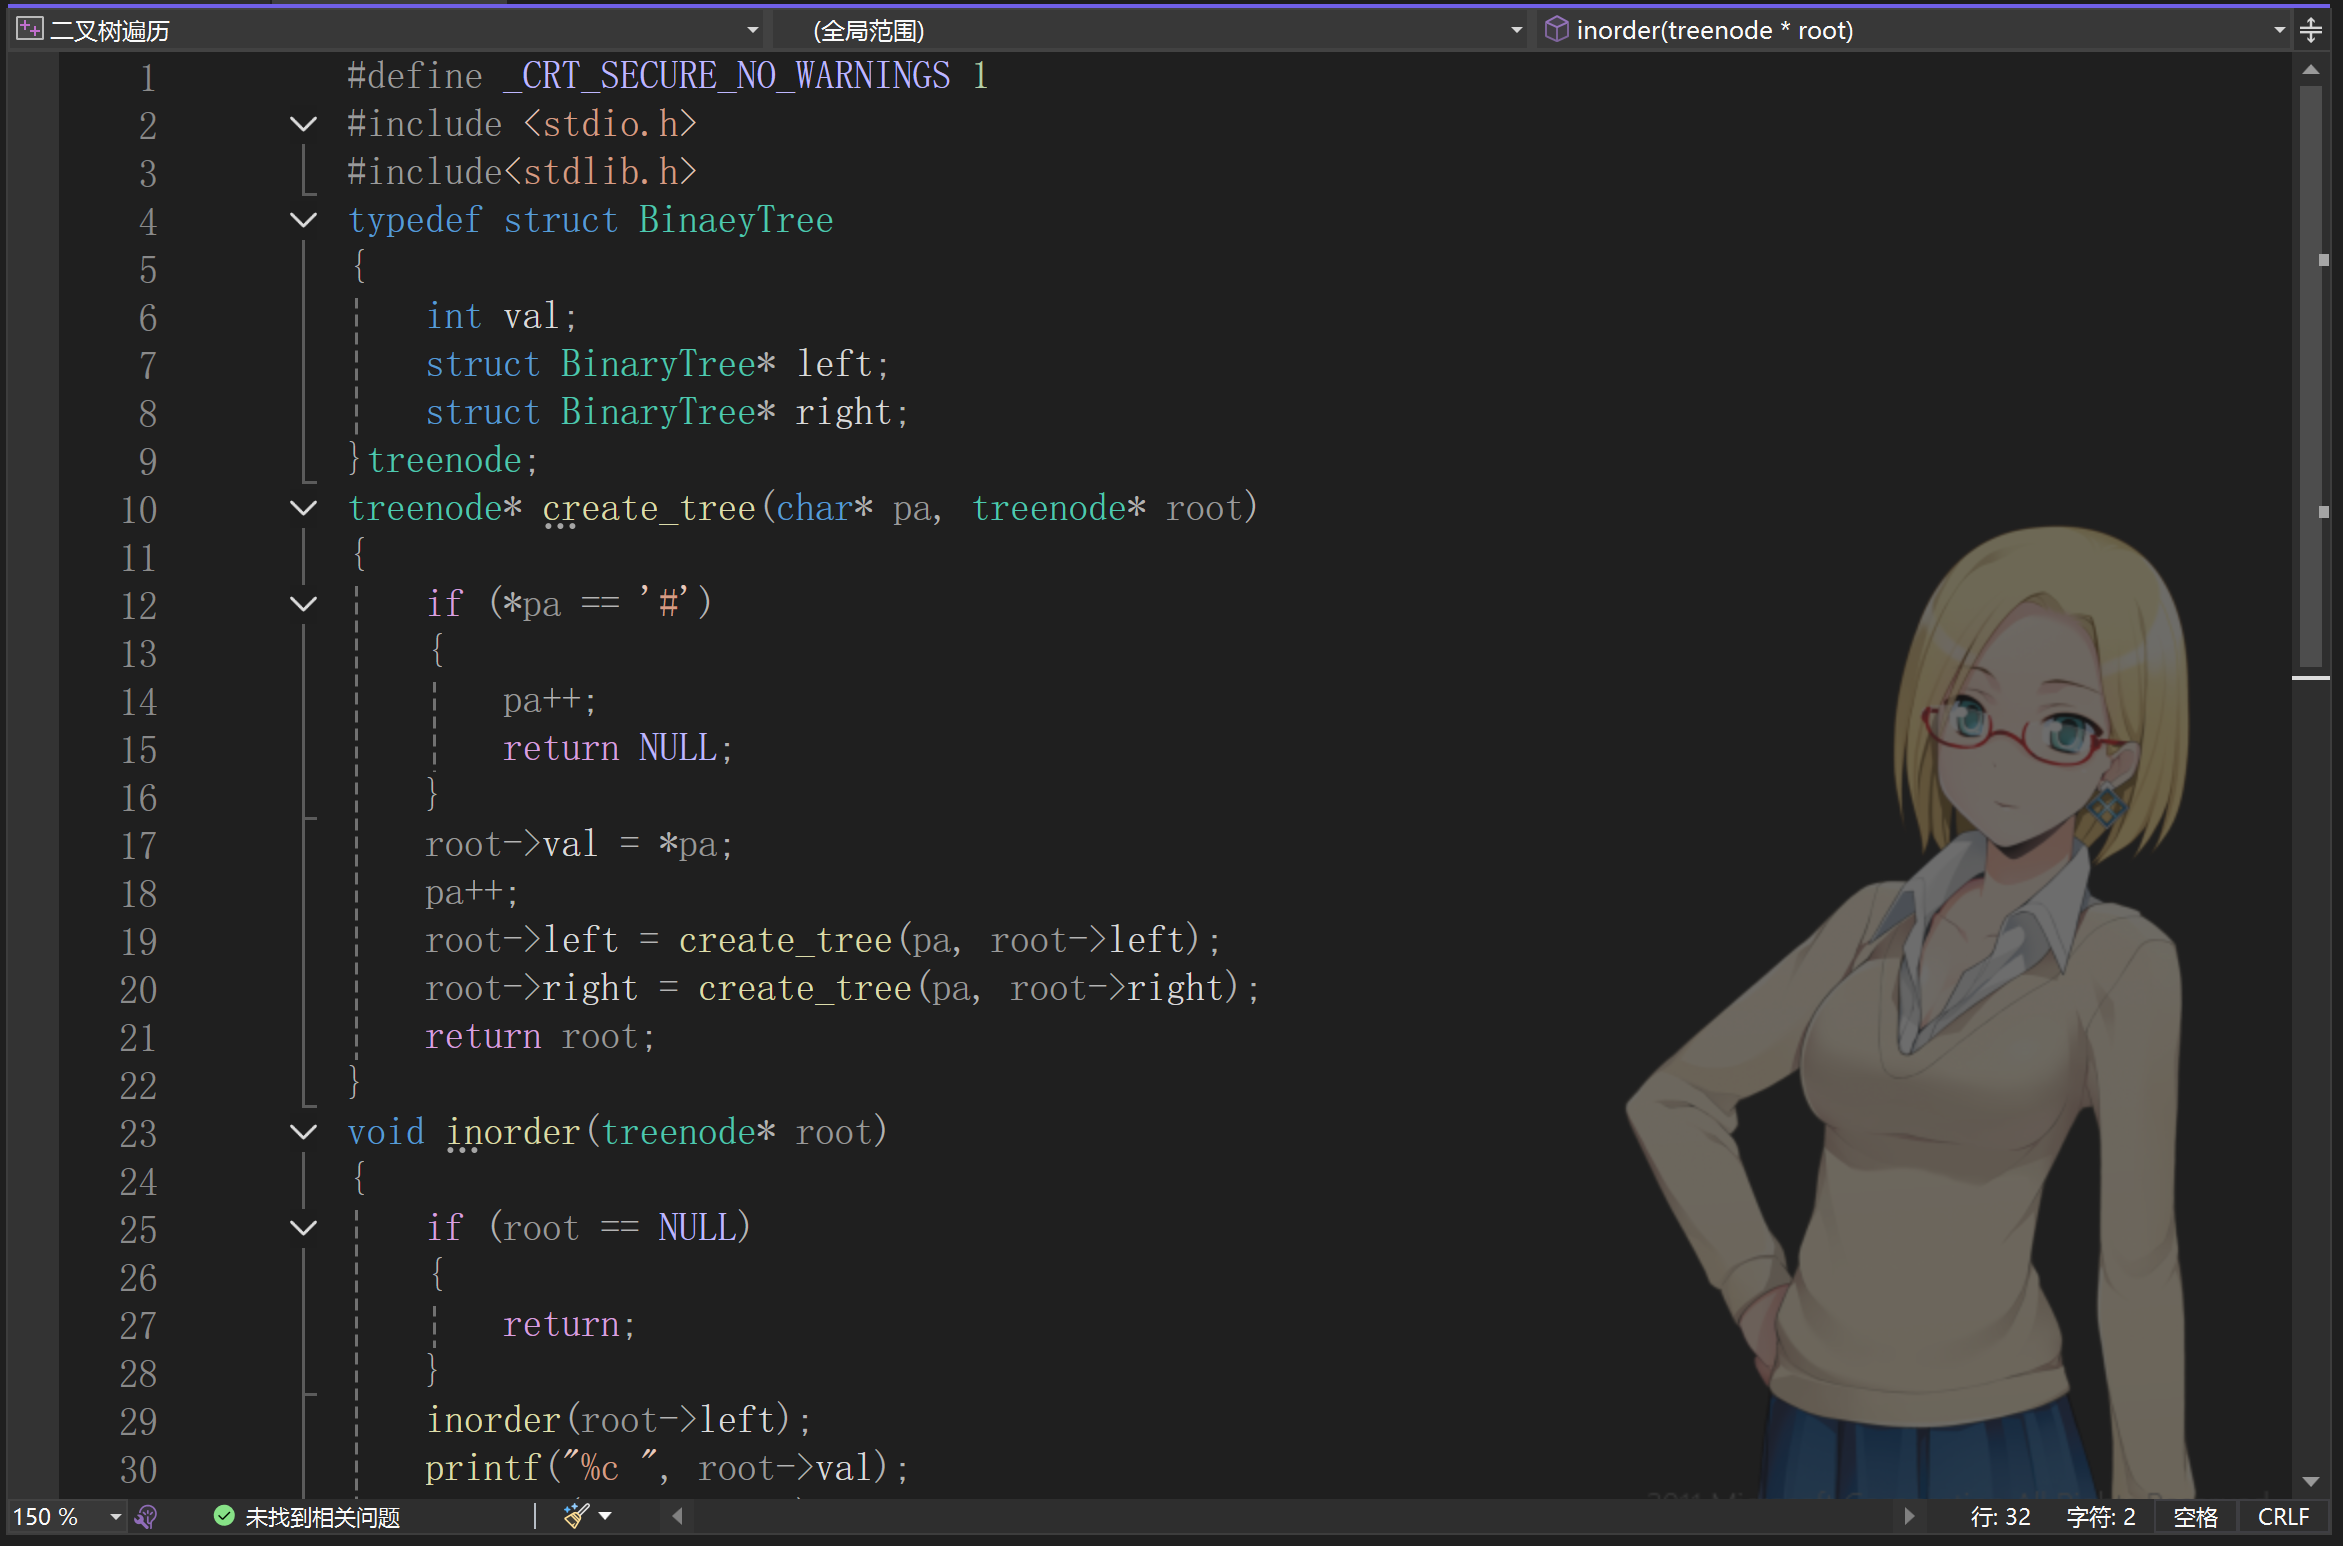This screenshot has height=1546, width=2343.
Task: Click the vertical scrollbar thumb
Action: (x=2310, y=375)
